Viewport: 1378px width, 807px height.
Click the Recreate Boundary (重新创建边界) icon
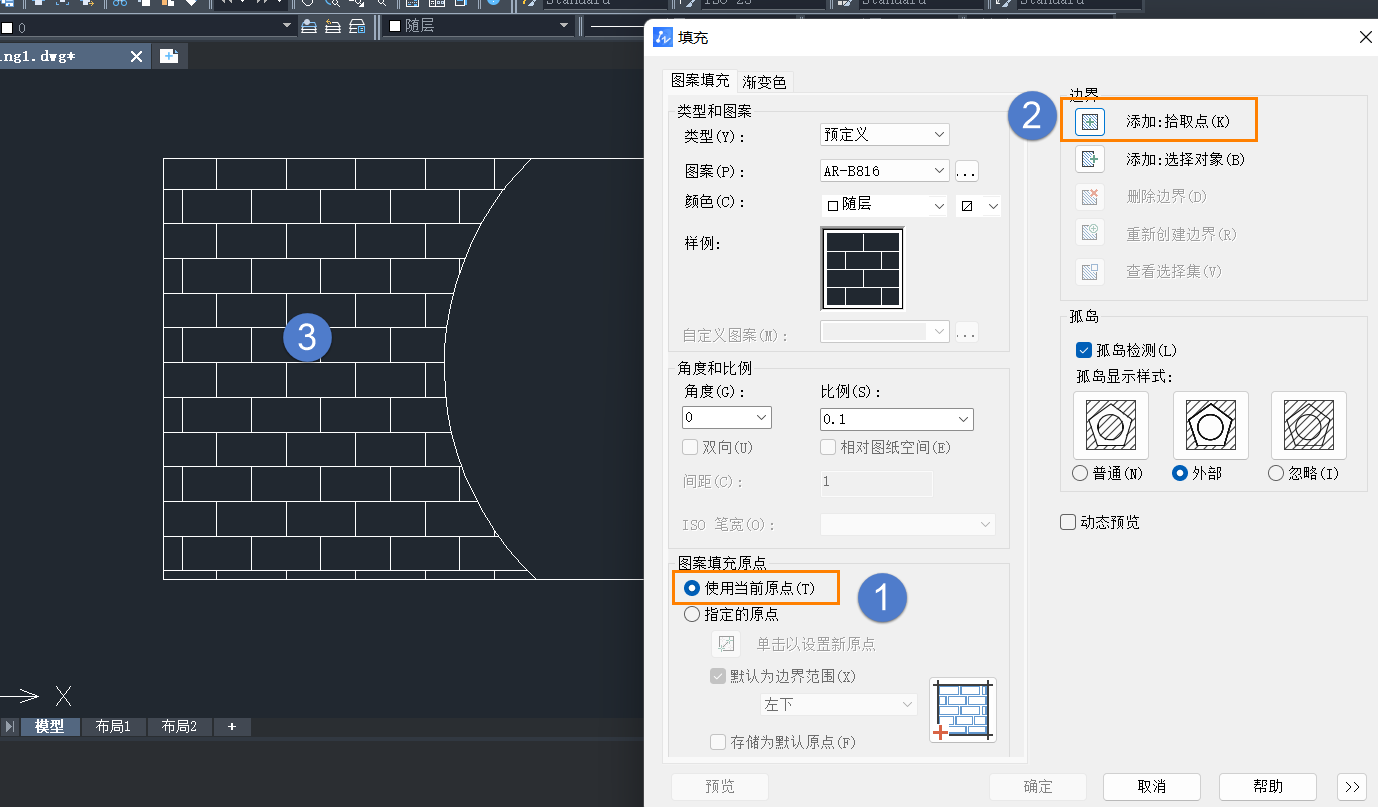(1089, 234)
